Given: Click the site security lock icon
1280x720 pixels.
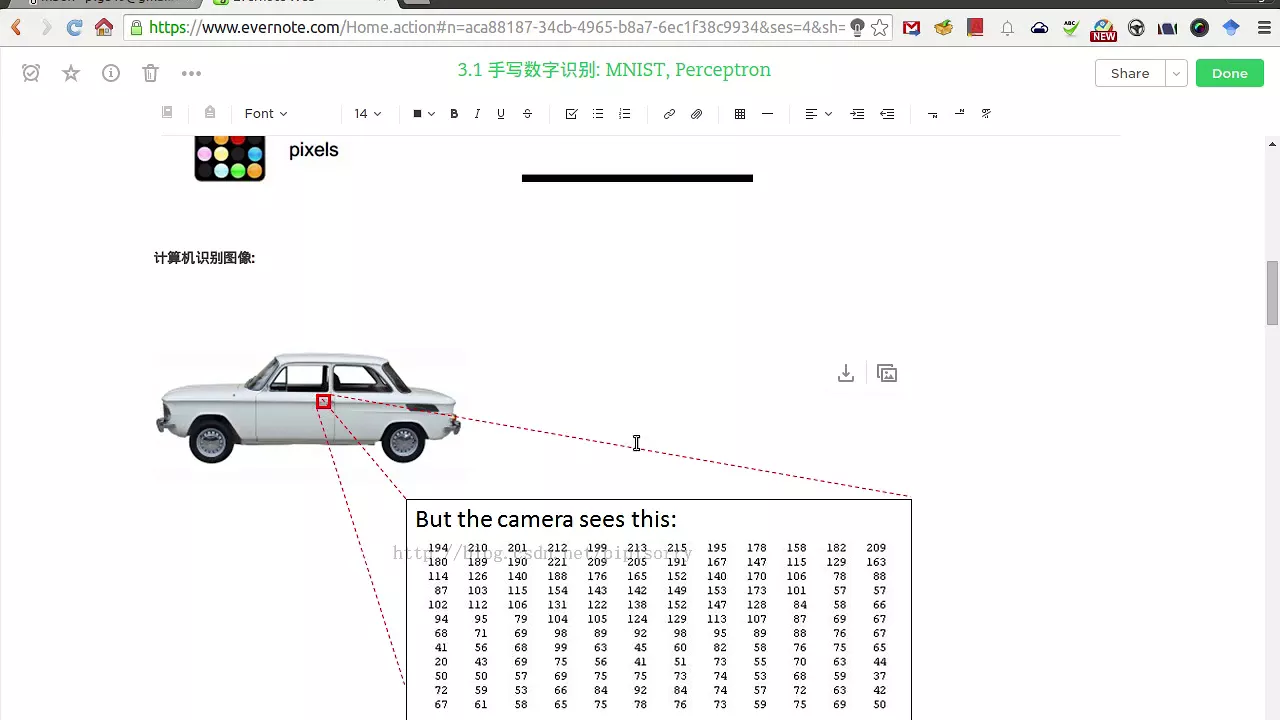Looking at the screenshot, I should 136,28.
